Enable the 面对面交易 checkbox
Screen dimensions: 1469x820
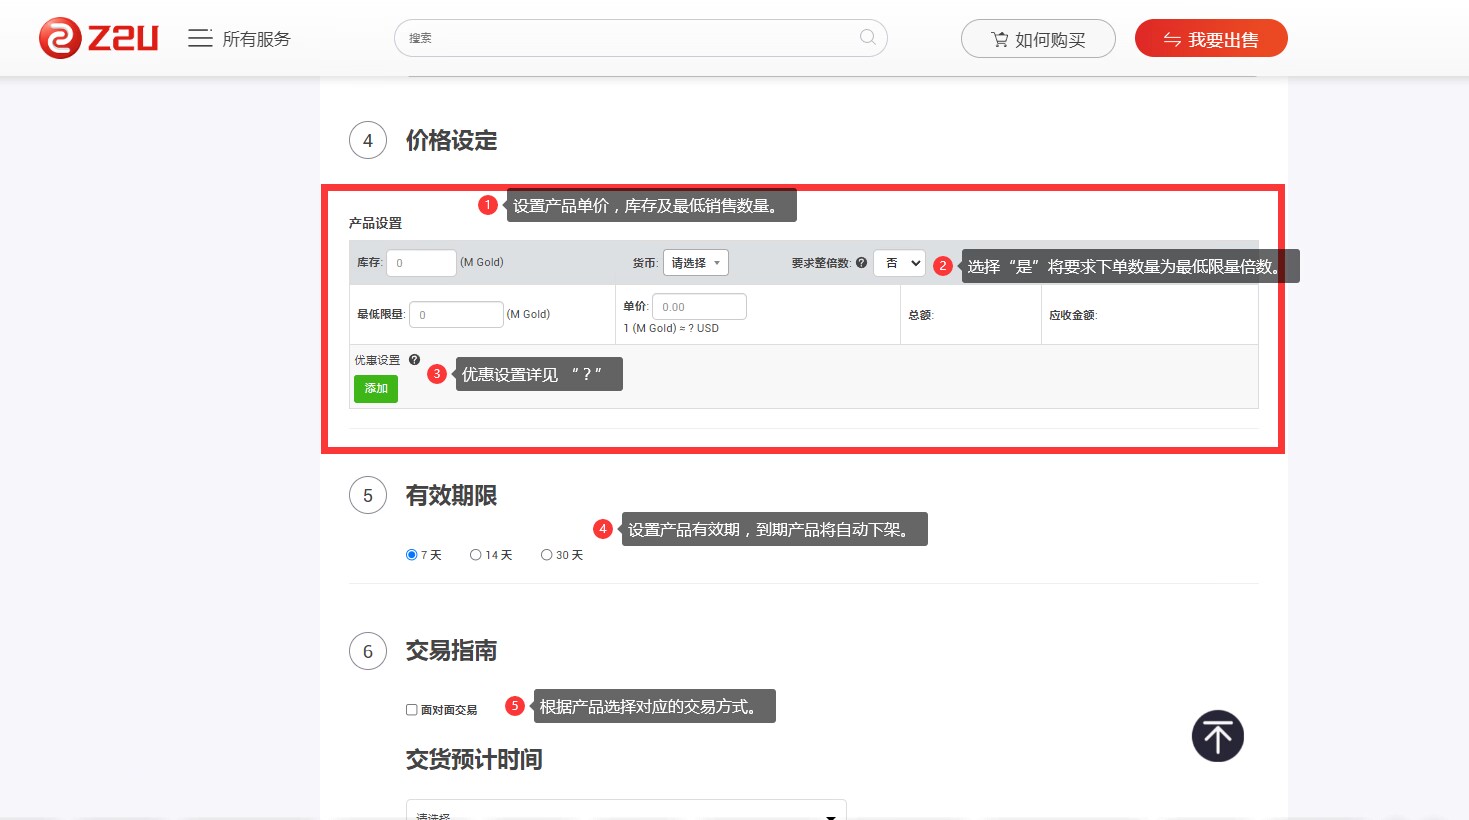pos(412,710)
